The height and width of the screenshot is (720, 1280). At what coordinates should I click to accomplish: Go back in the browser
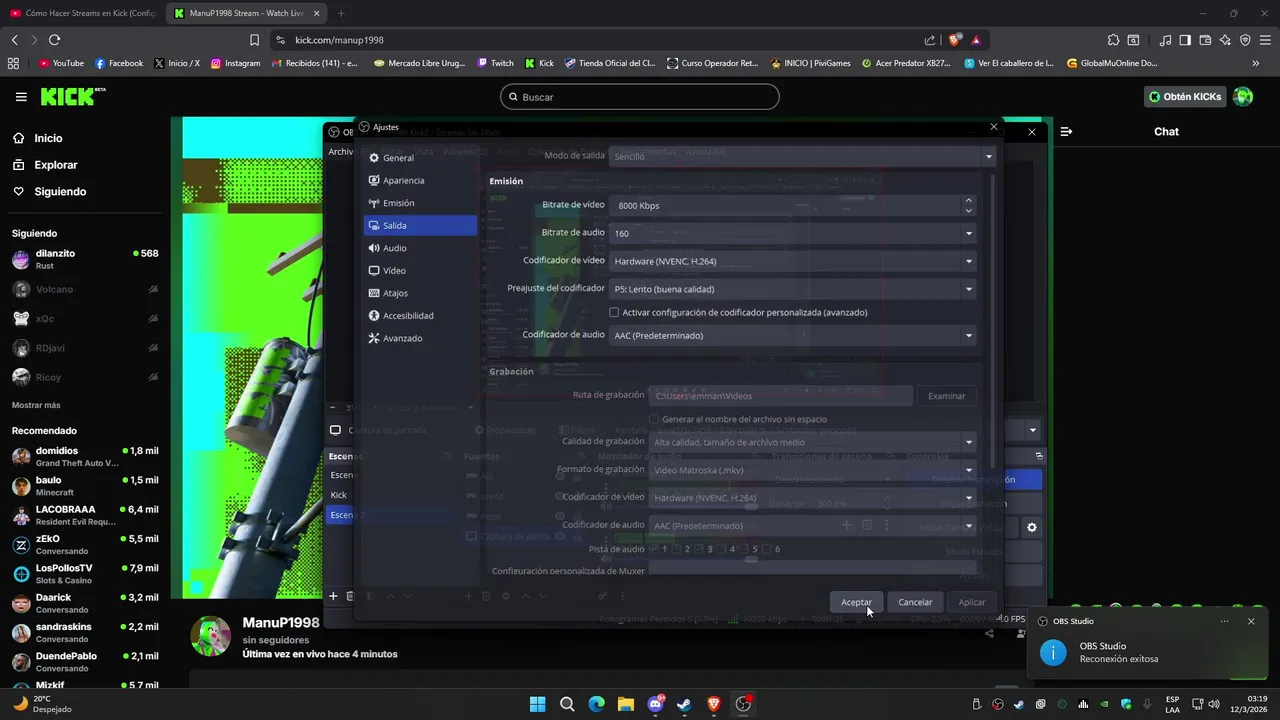(x=14, y=40)
